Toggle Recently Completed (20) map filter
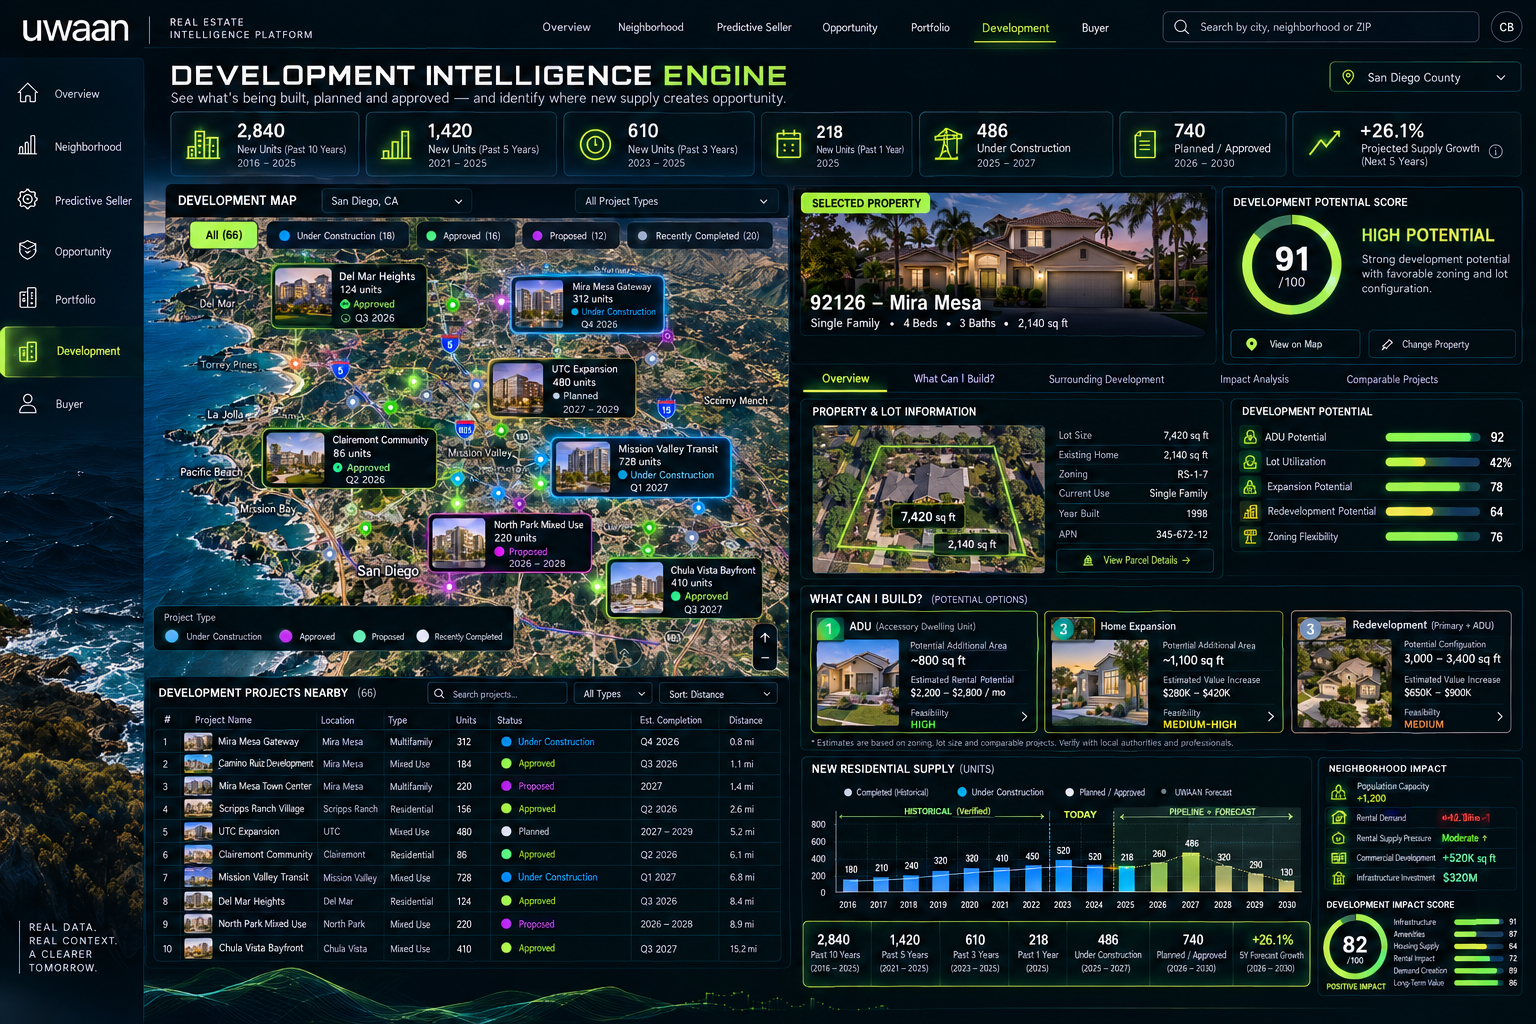Image resolution: width=1536 pixels, height=1024 pixels. [699, 236]
